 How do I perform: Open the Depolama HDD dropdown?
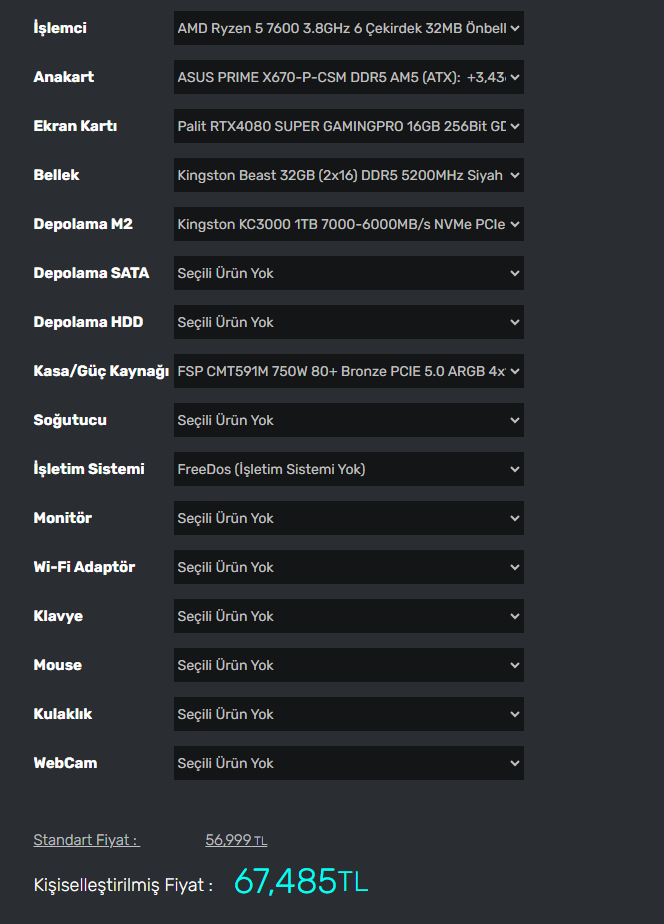point(348,322)
